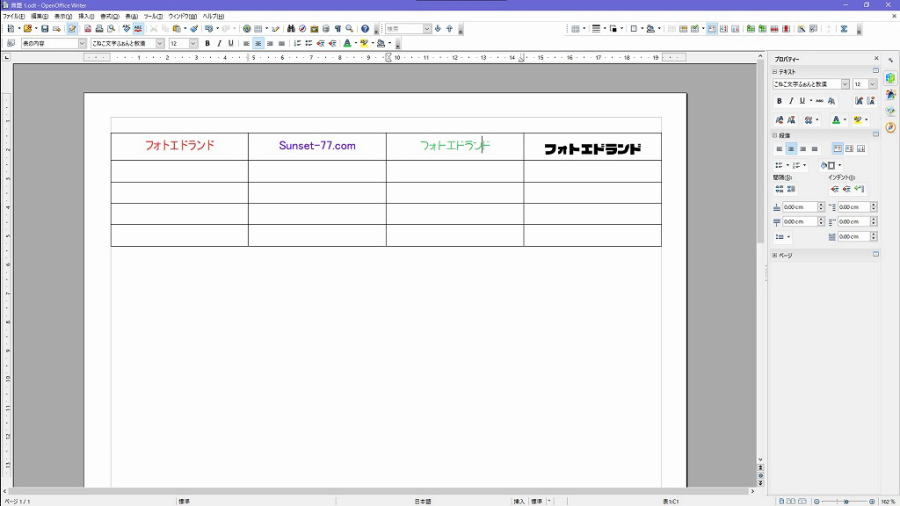Click Increase paragraph spacing icon in sidebar
Image resolution: width=900 pixels, height=506 pixels.
coord(779,189)
